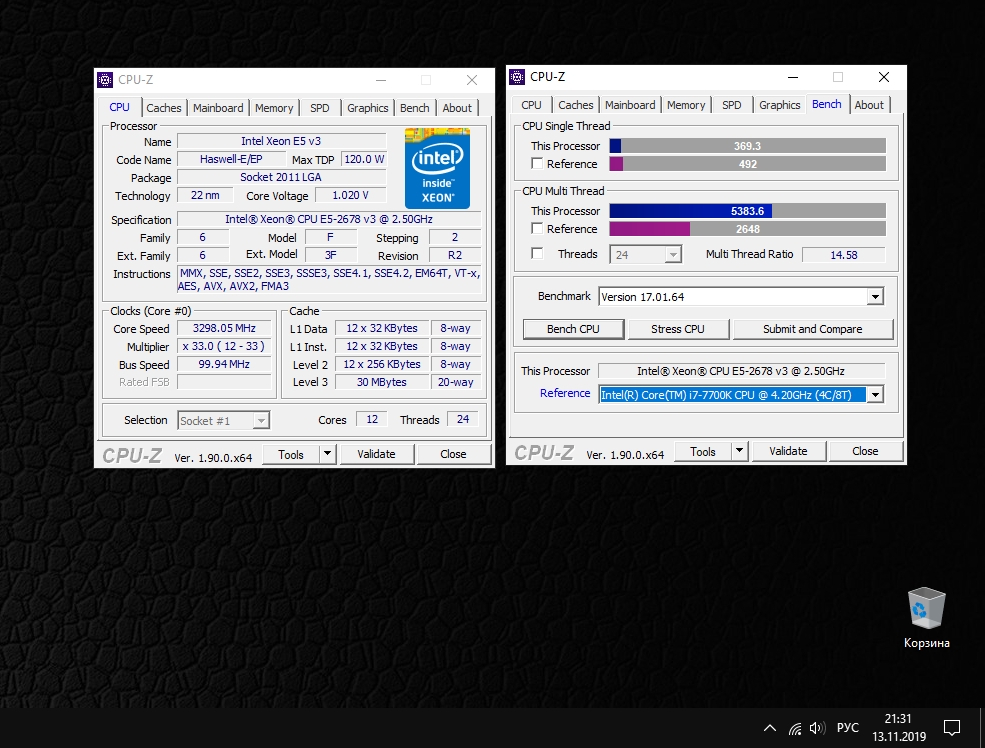This screenshot has height=748, width=985.
Task: Switch to CPU tab in right window
Action: 531,105
